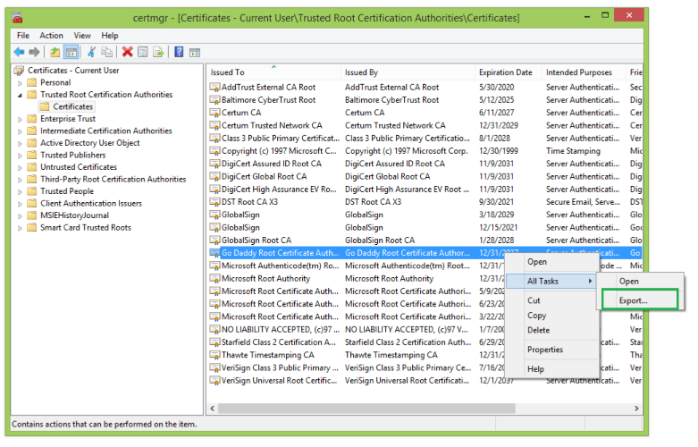Sort by the Intended Purposes column header
Screen dimensions: 698x447
584,72
